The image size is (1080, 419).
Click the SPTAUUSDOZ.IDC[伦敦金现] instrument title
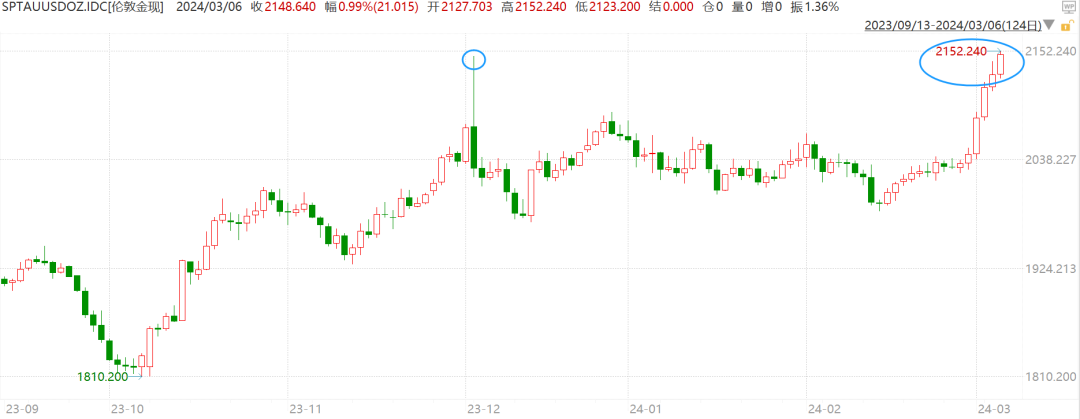click(x=82, y=8)
